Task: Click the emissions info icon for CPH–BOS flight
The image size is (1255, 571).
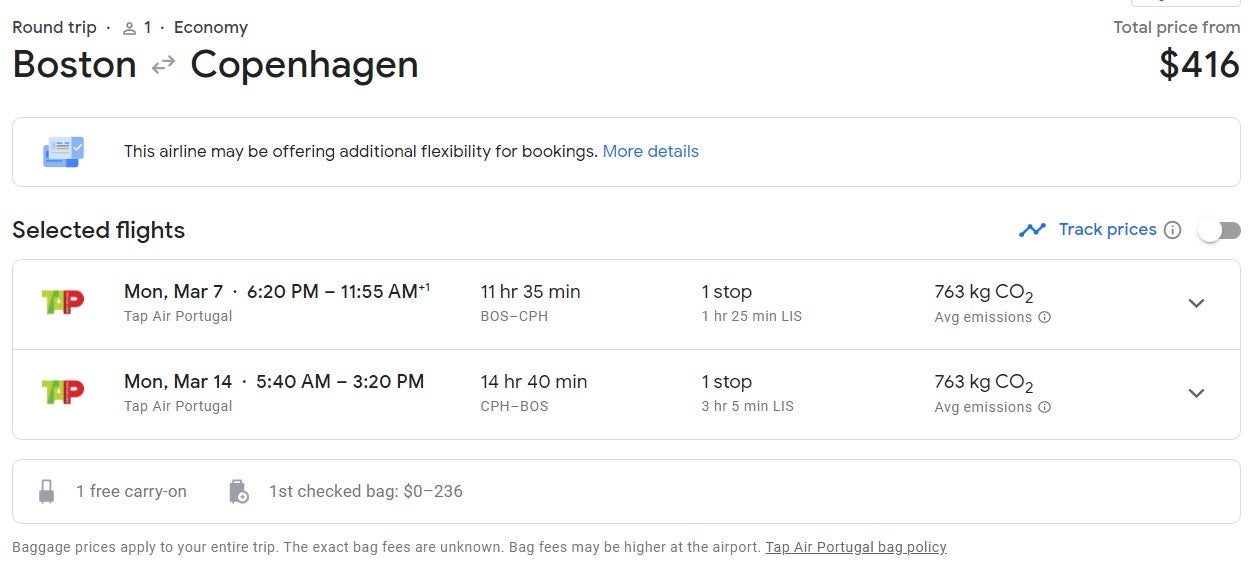Action: (1045, 407)
